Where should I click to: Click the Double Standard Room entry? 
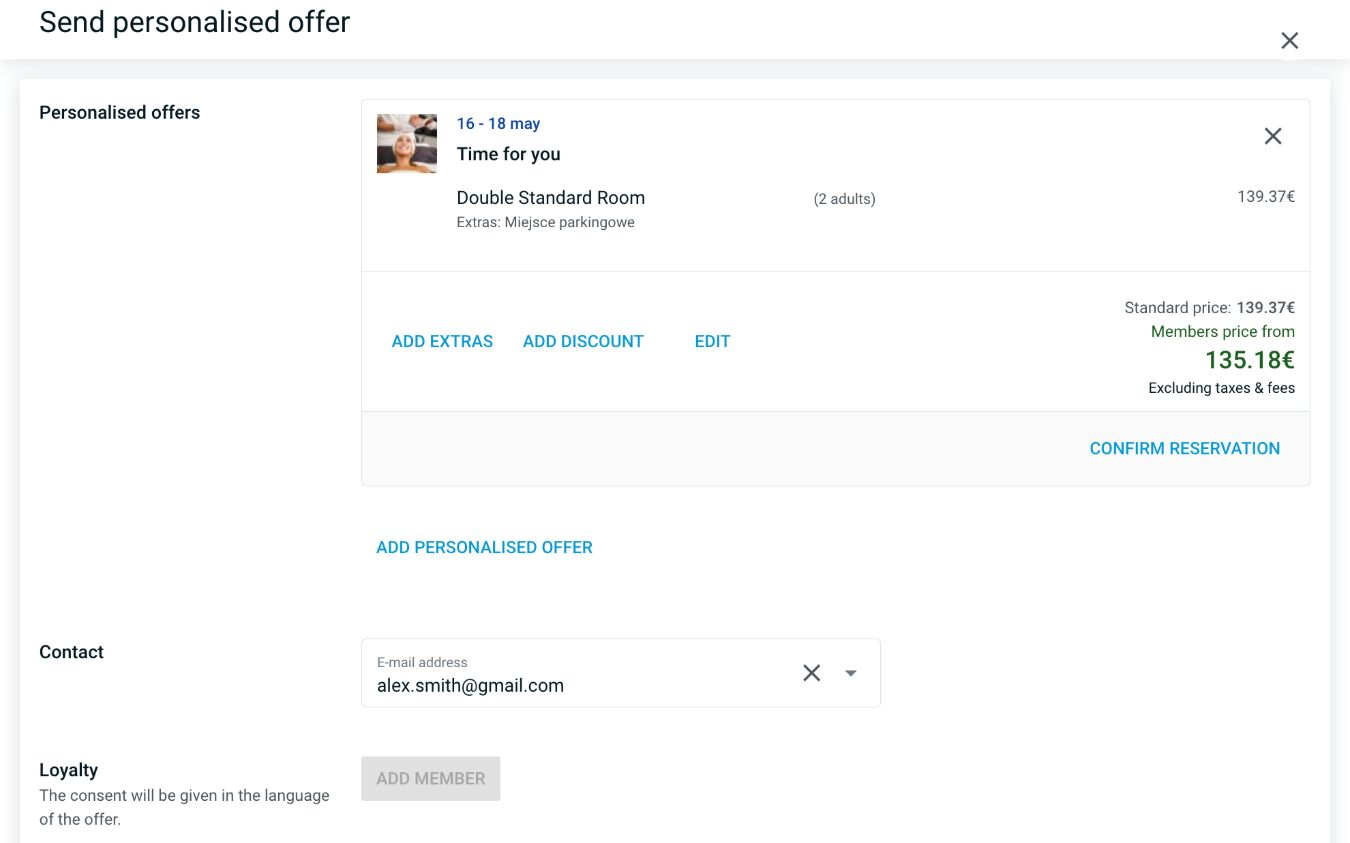[x=550, y=198]
